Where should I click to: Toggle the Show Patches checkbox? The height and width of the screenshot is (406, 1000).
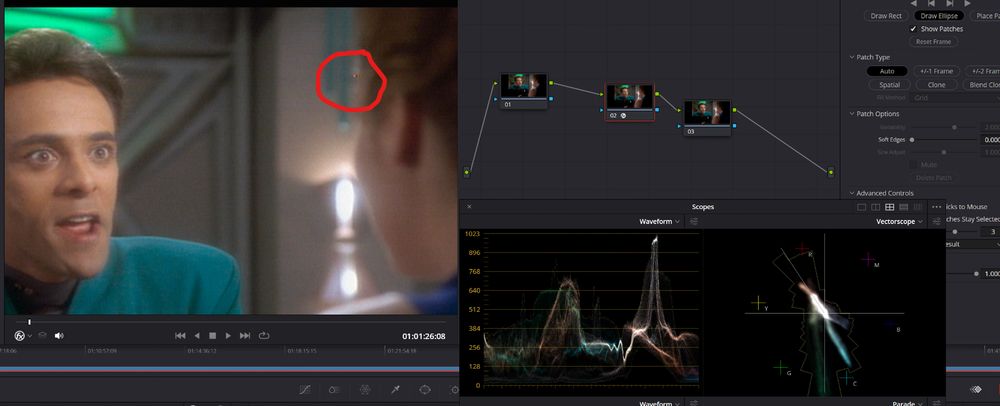[913, 29]
